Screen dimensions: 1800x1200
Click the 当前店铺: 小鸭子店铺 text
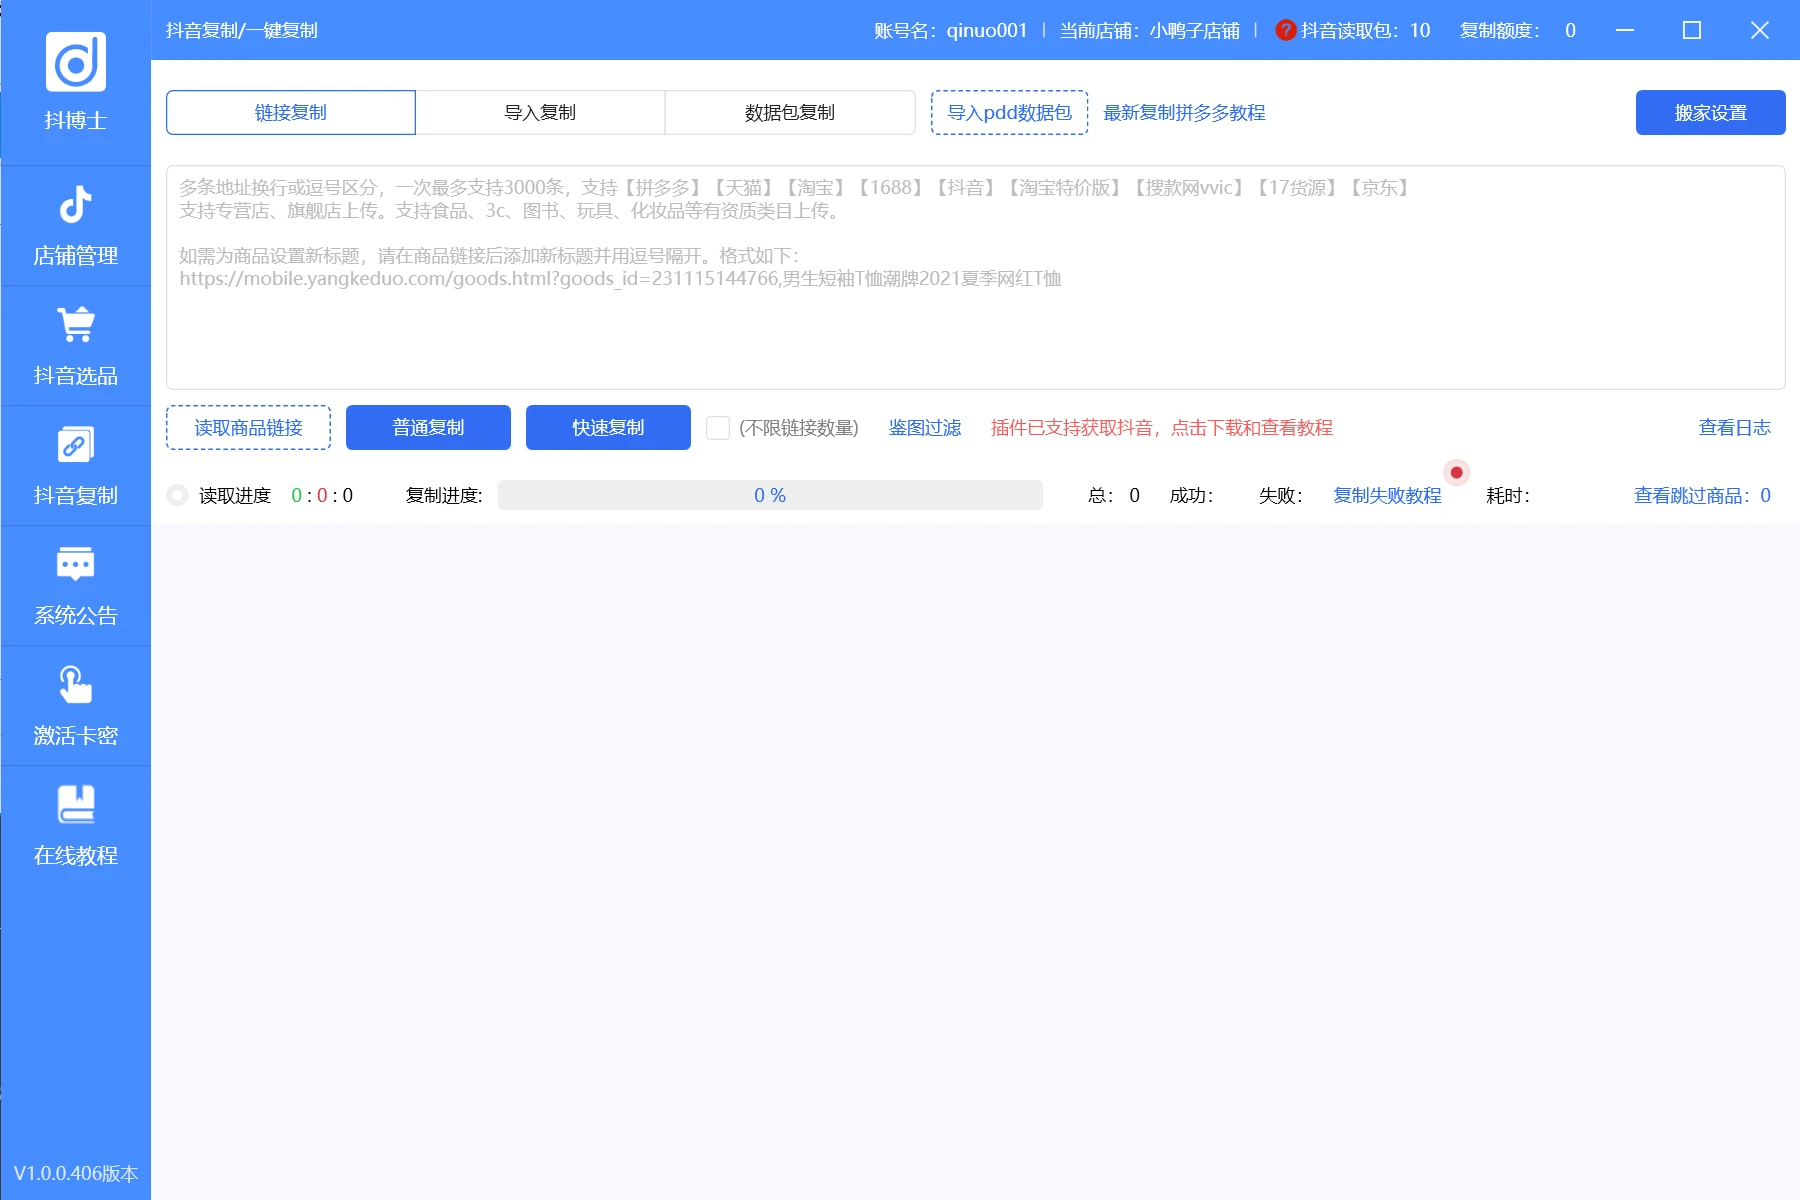tap(1150, 30)
